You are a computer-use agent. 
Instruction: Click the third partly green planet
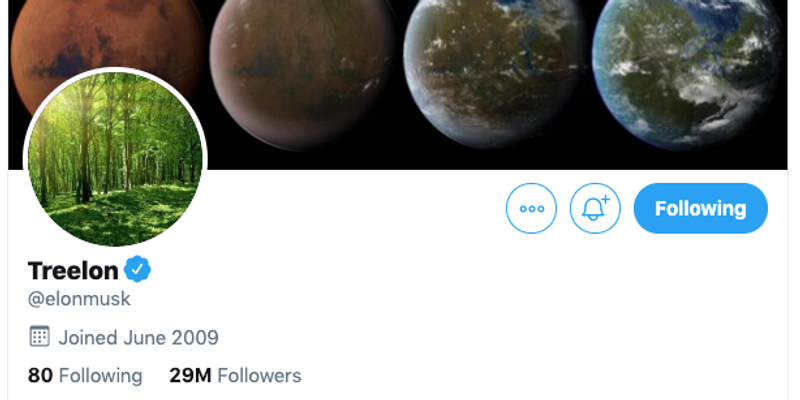coord(494,69)
